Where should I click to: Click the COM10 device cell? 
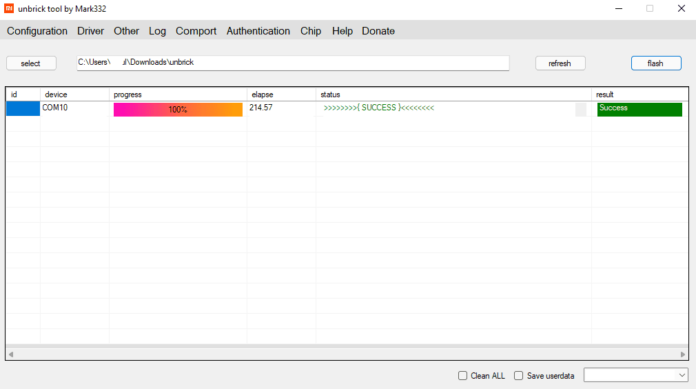click(x=55, y=107)
